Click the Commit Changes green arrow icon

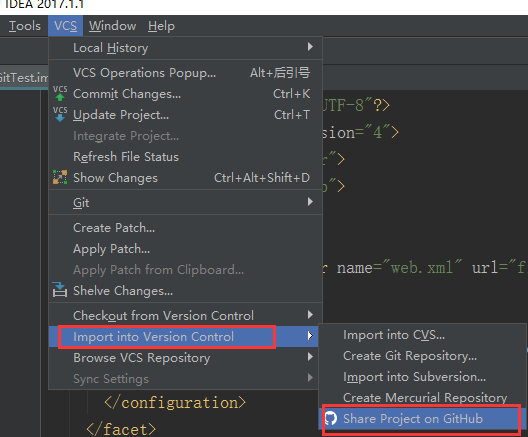60,93
